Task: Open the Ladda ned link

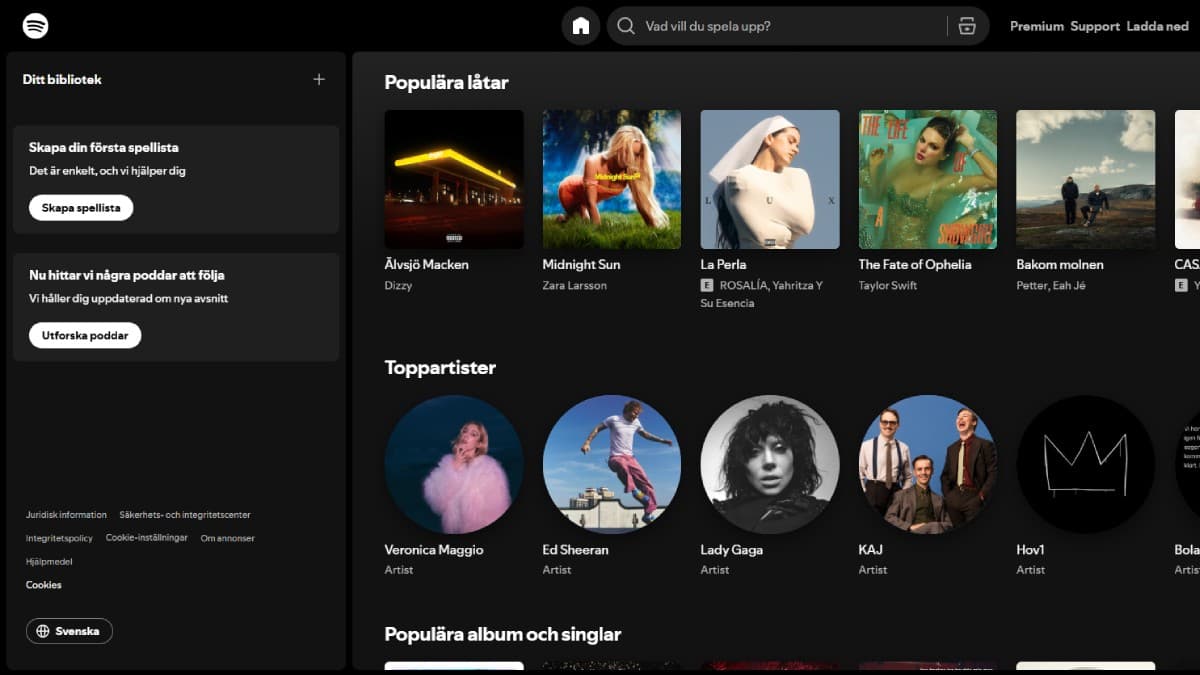Action: [x=1157, y=26]
